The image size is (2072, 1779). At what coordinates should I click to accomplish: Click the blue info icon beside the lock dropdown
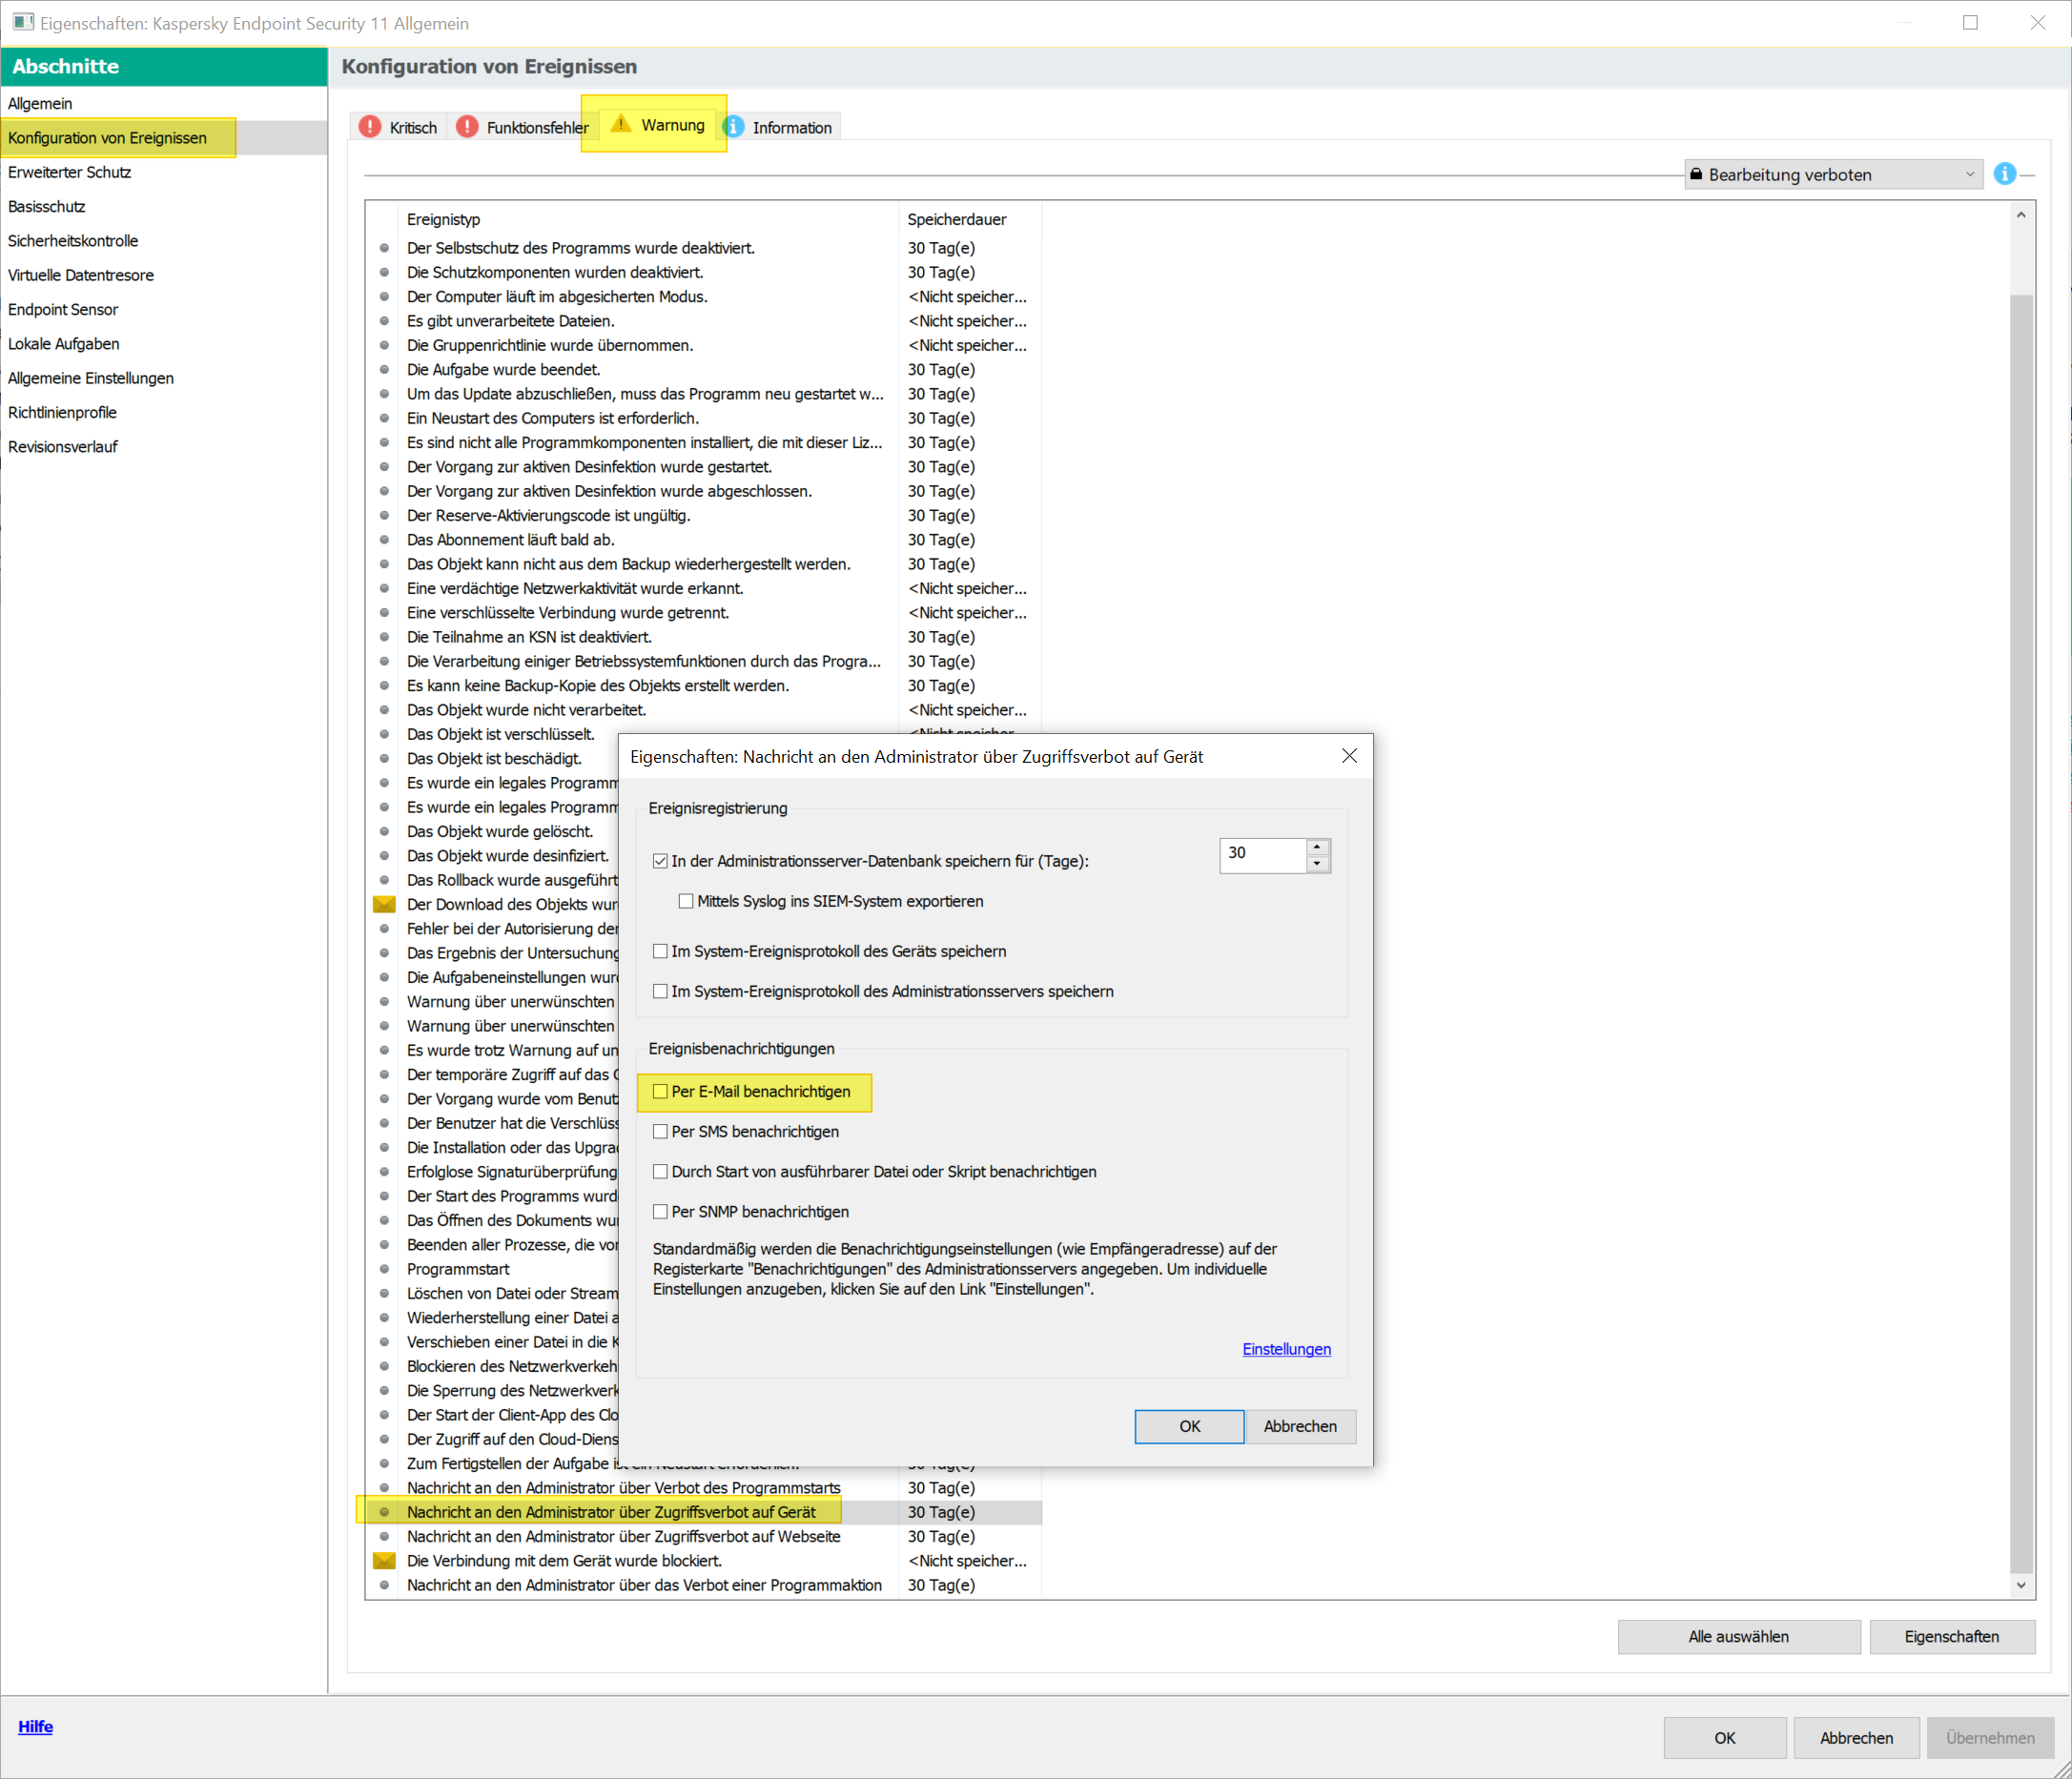(2004, 174)
